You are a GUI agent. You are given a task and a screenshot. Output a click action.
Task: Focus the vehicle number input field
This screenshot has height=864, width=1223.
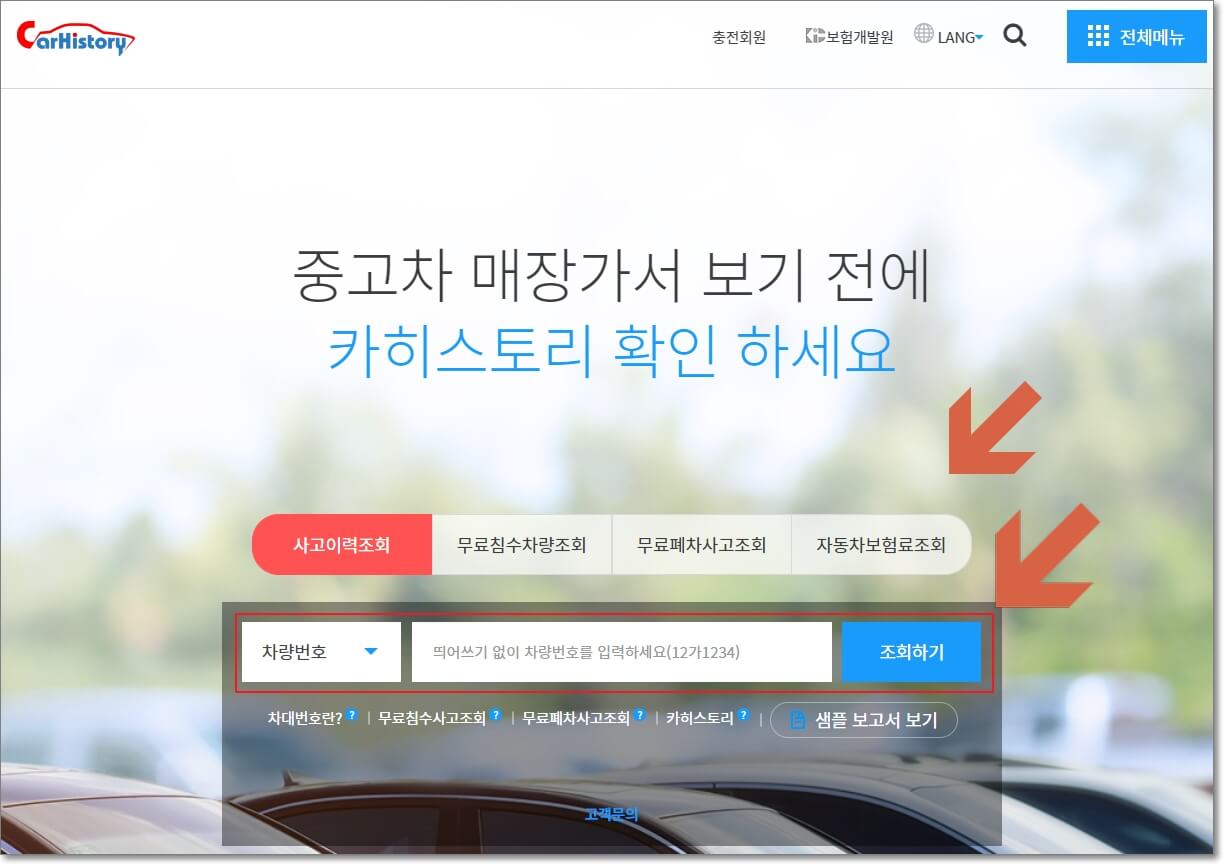click(621, 652)
